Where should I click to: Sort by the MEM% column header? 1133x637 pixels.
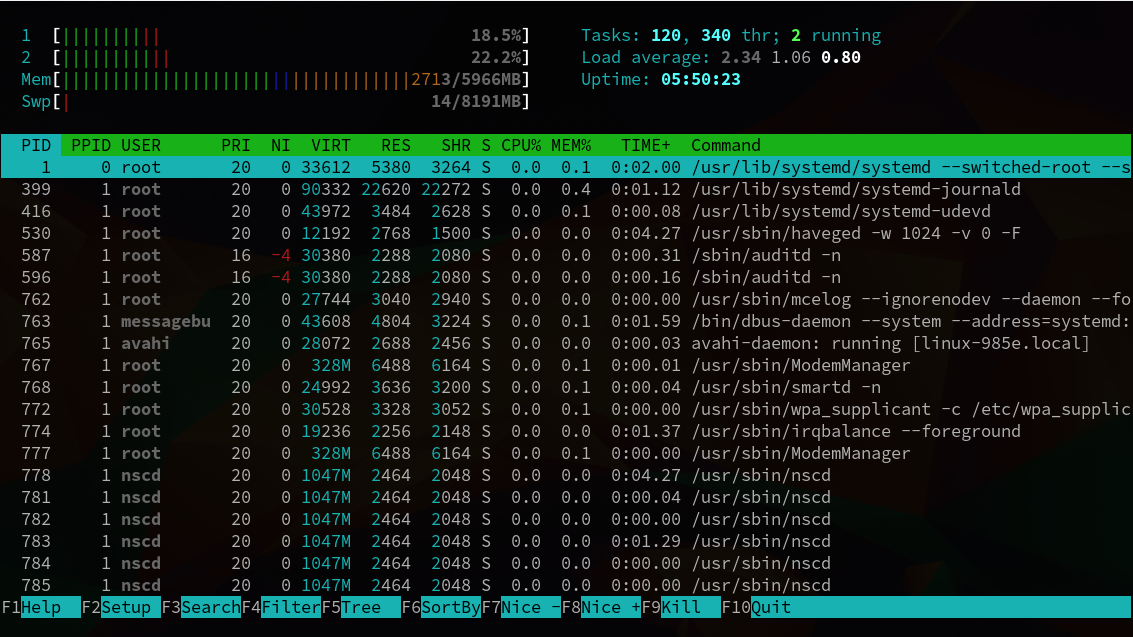click(x=571, y=145)
